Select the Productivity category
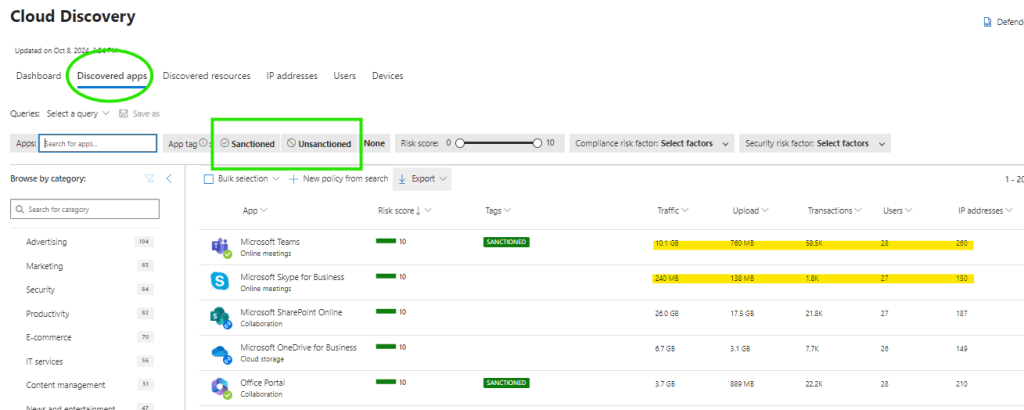The image size is (1024, 410). coord(48,314)
